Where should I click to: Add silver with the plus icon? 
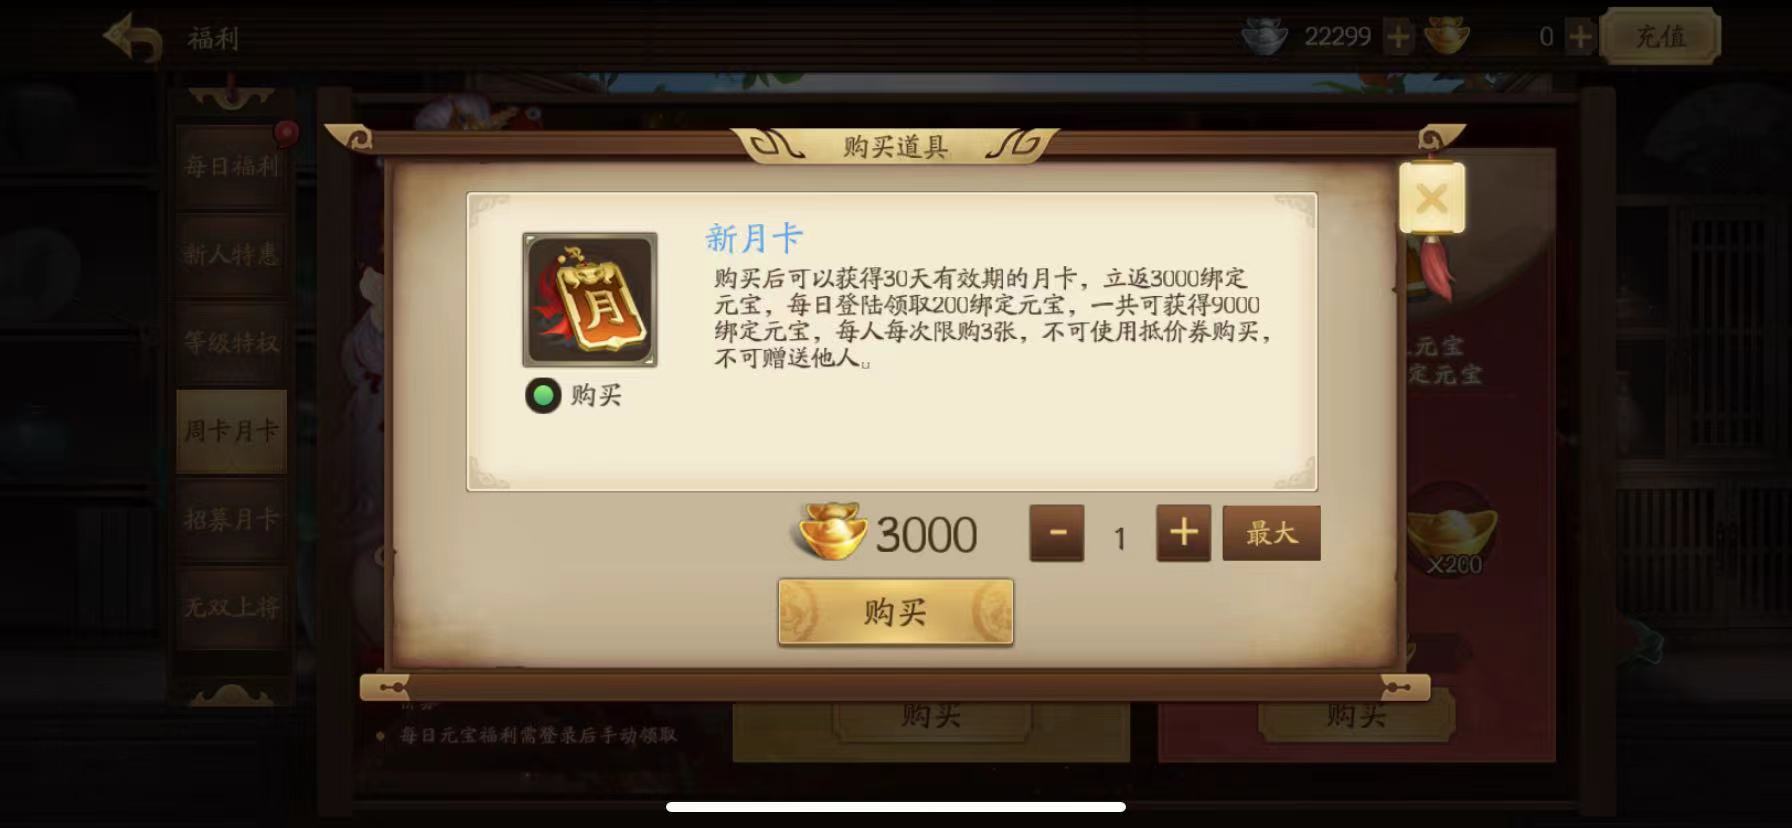pyautogui.click(x=1398, y=38)
